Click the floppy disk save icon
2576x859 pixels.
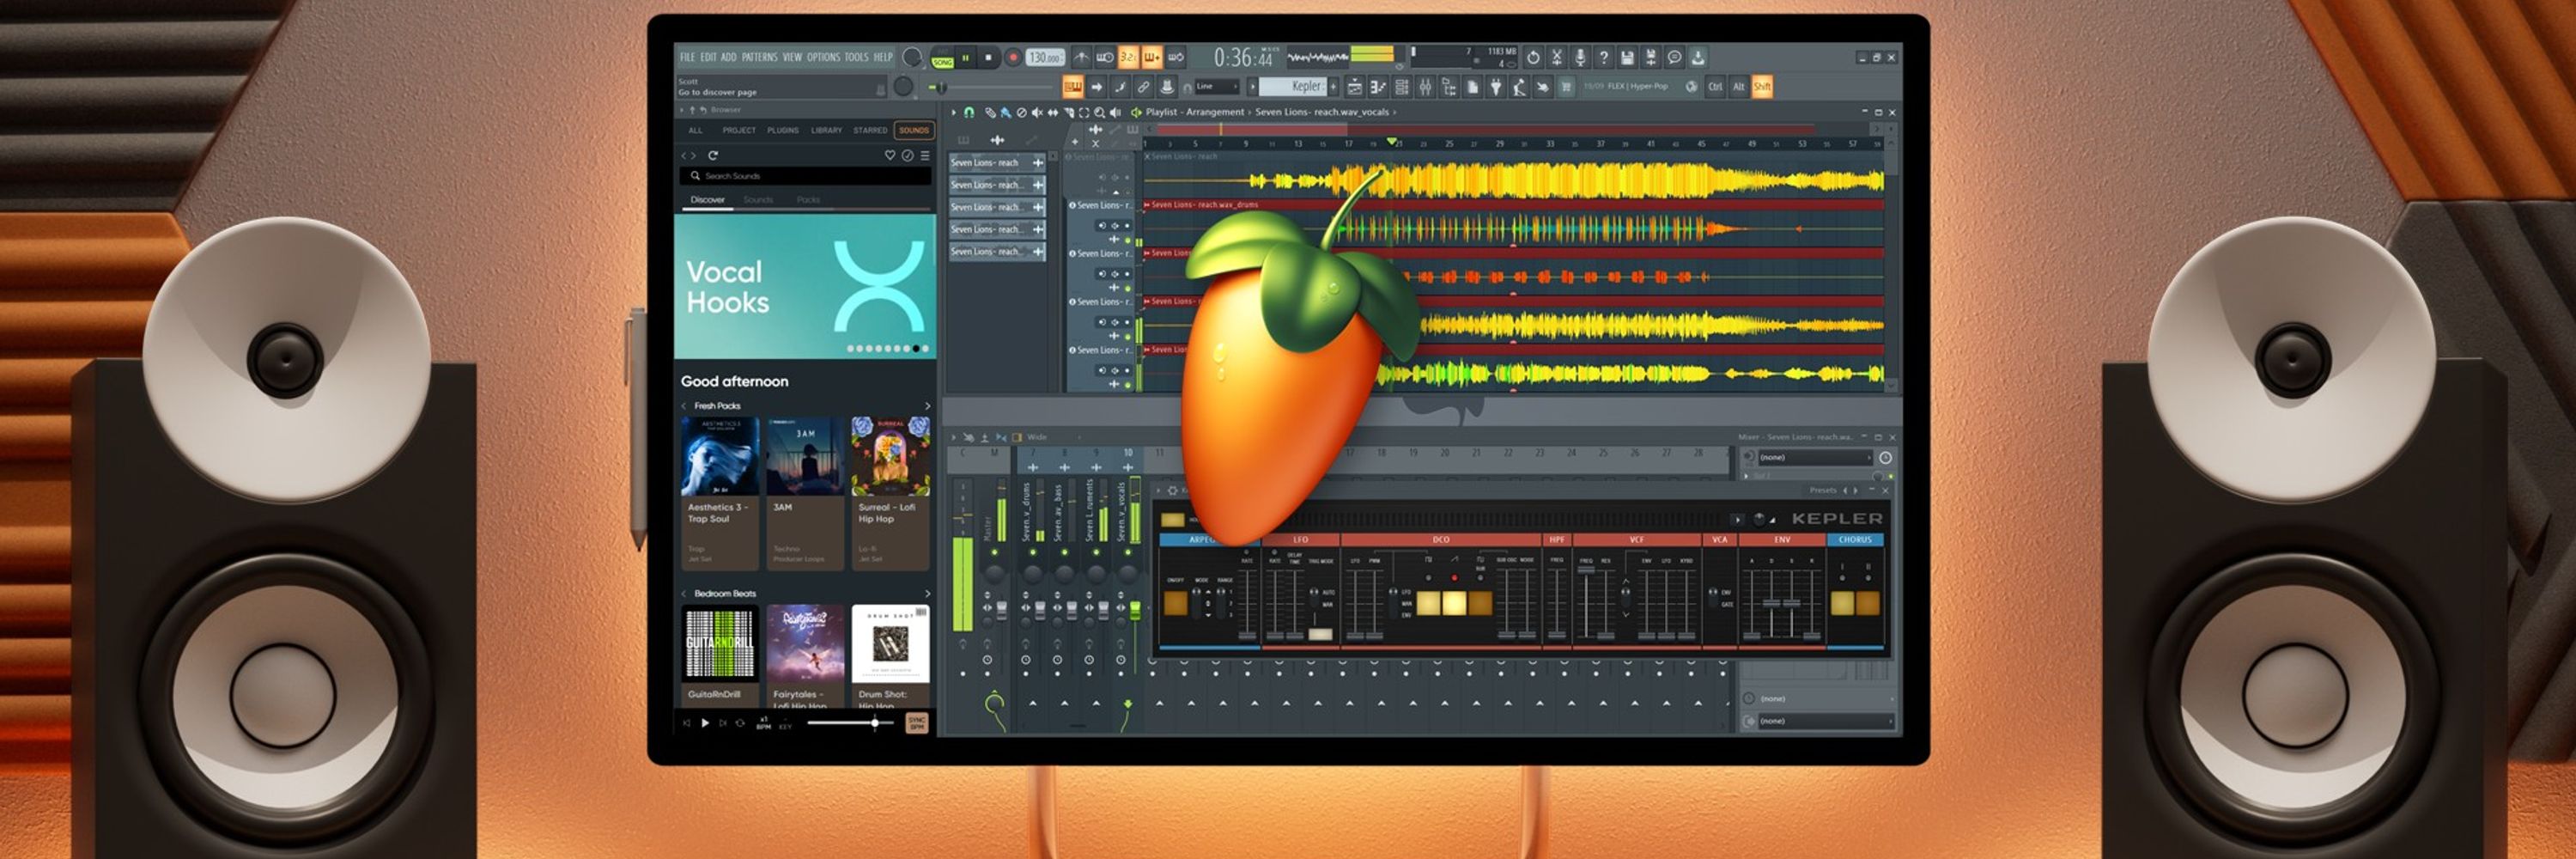point(1627,57)
